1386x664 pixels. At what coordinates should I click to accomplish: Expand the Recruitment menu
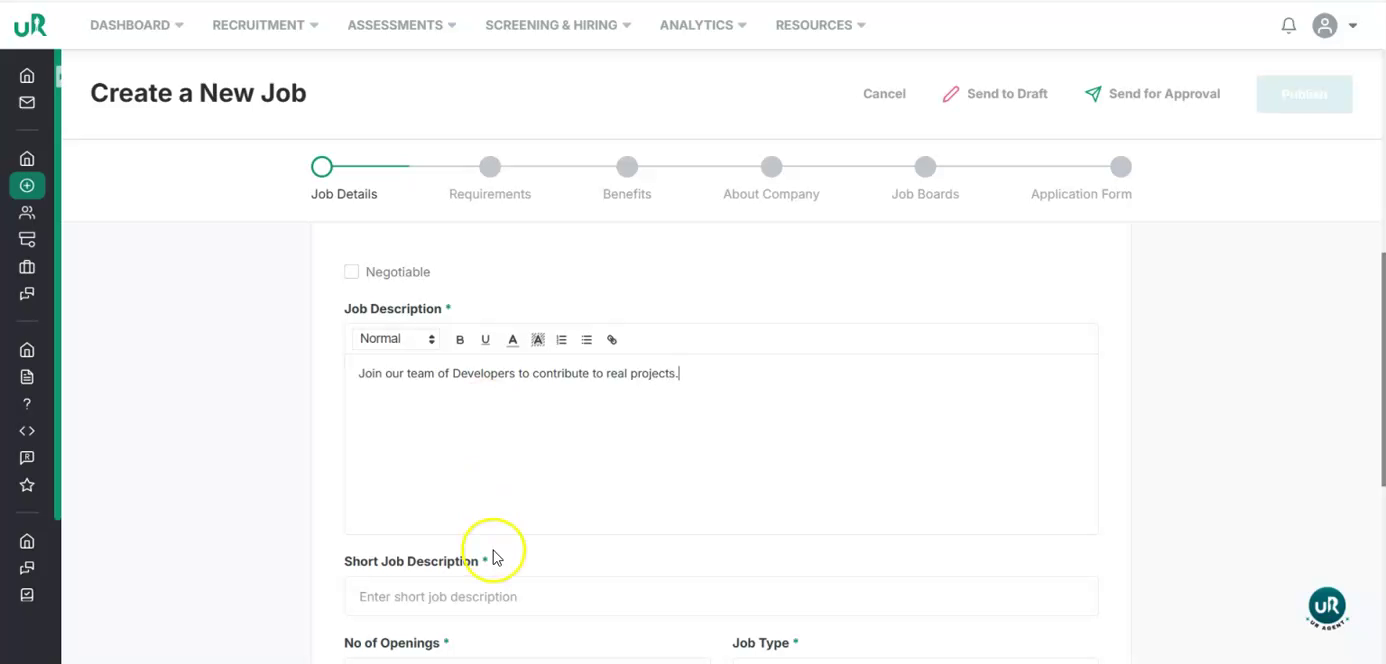pyautogui.click(x=265, y=25)
